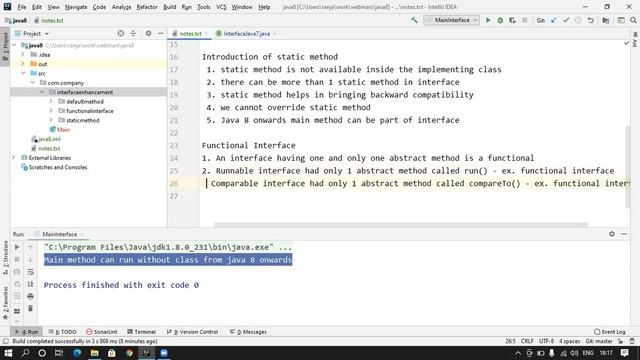
Task: Open the File menu
Action: (22, 7)
